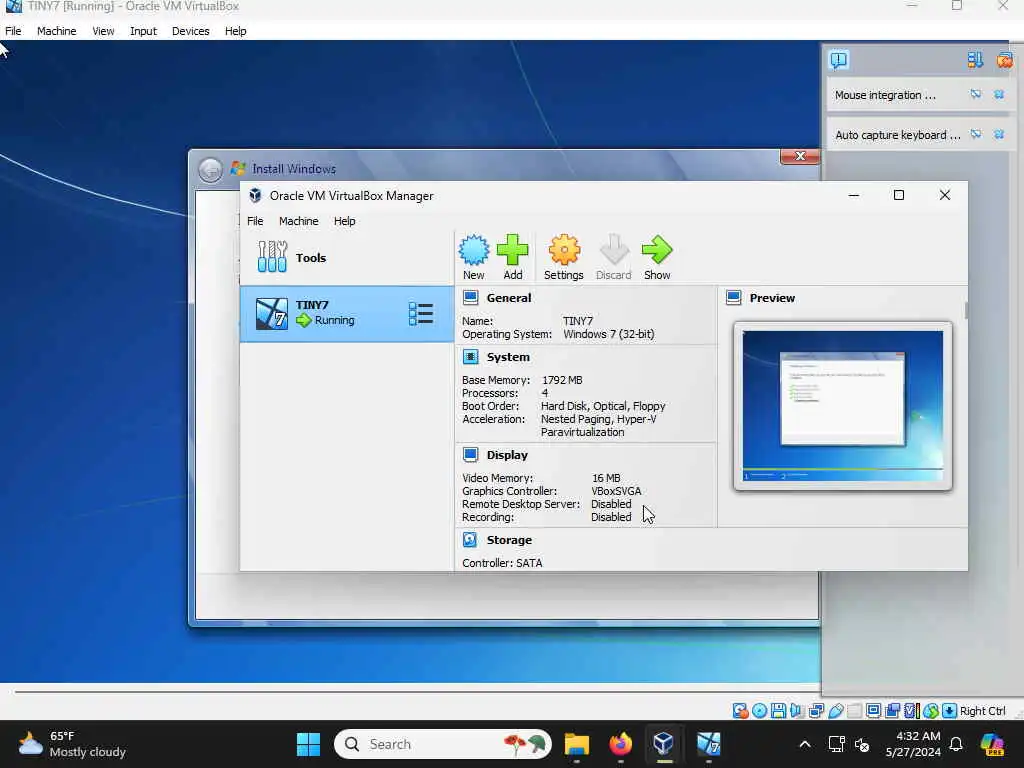Image resolution: width=1024 pixels, height=768 pixels.
Task: Open File menu of TINY7 VM window
Action: click(x=13, y=31)
